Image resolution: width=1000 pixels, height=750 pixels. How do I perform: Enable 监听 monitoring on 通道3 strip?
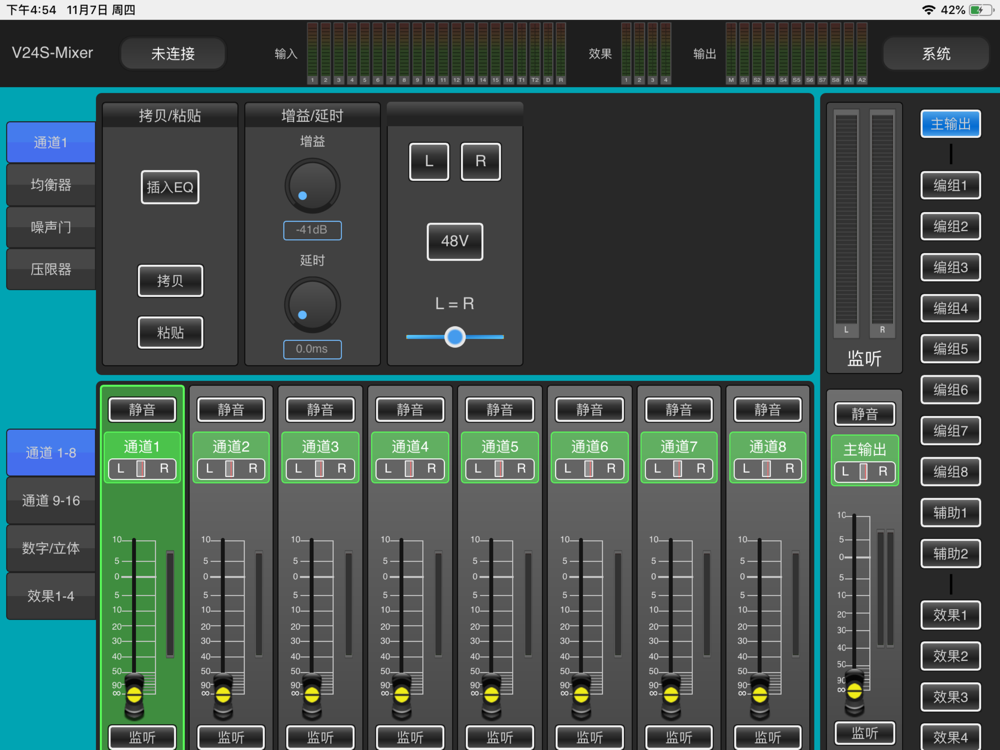coord(320,737)
